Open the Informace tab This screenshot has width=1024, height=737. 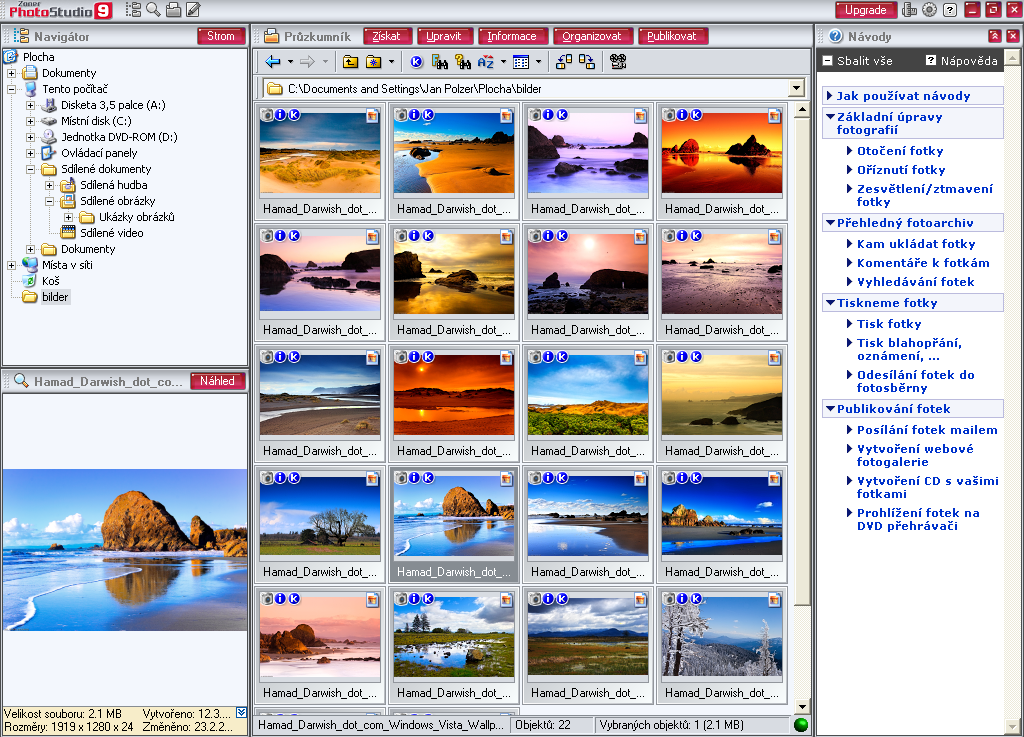[511, 37]
